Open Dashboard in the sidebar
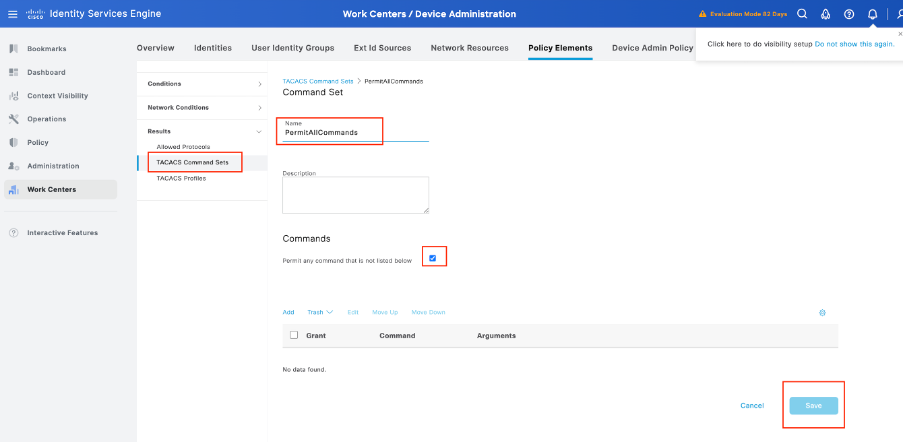 46,72
